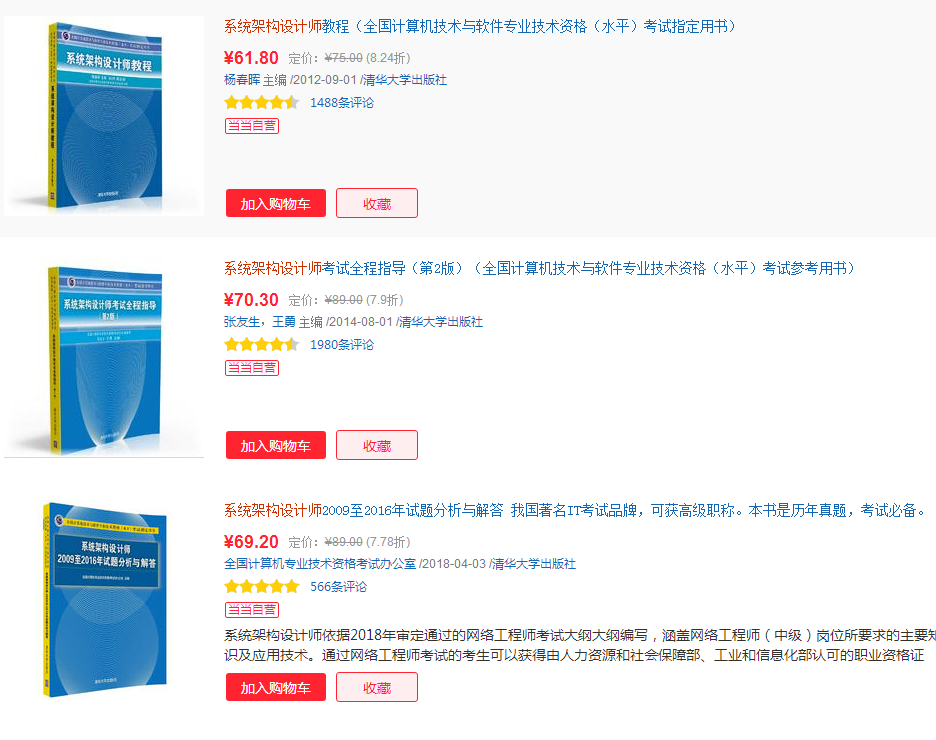Open the 2009至2016年试题分析与解答 title link
Viewport: 936px width, 740px height.
point(577,510)
